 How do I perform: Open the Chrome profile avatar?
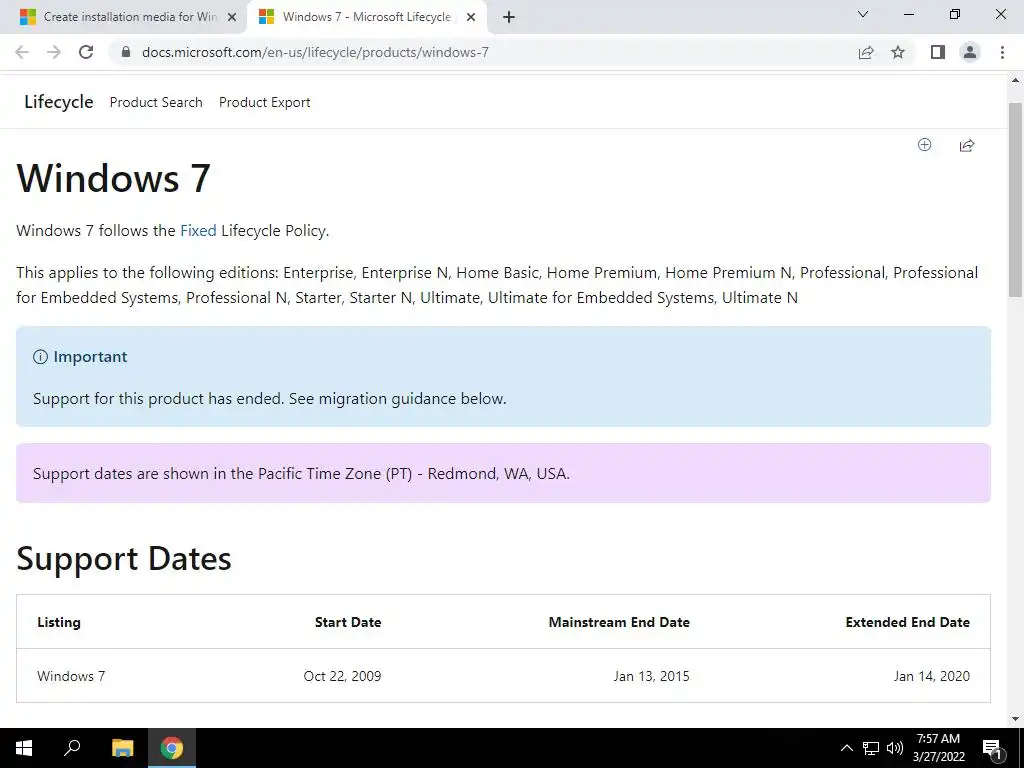(x=970, y=52)
